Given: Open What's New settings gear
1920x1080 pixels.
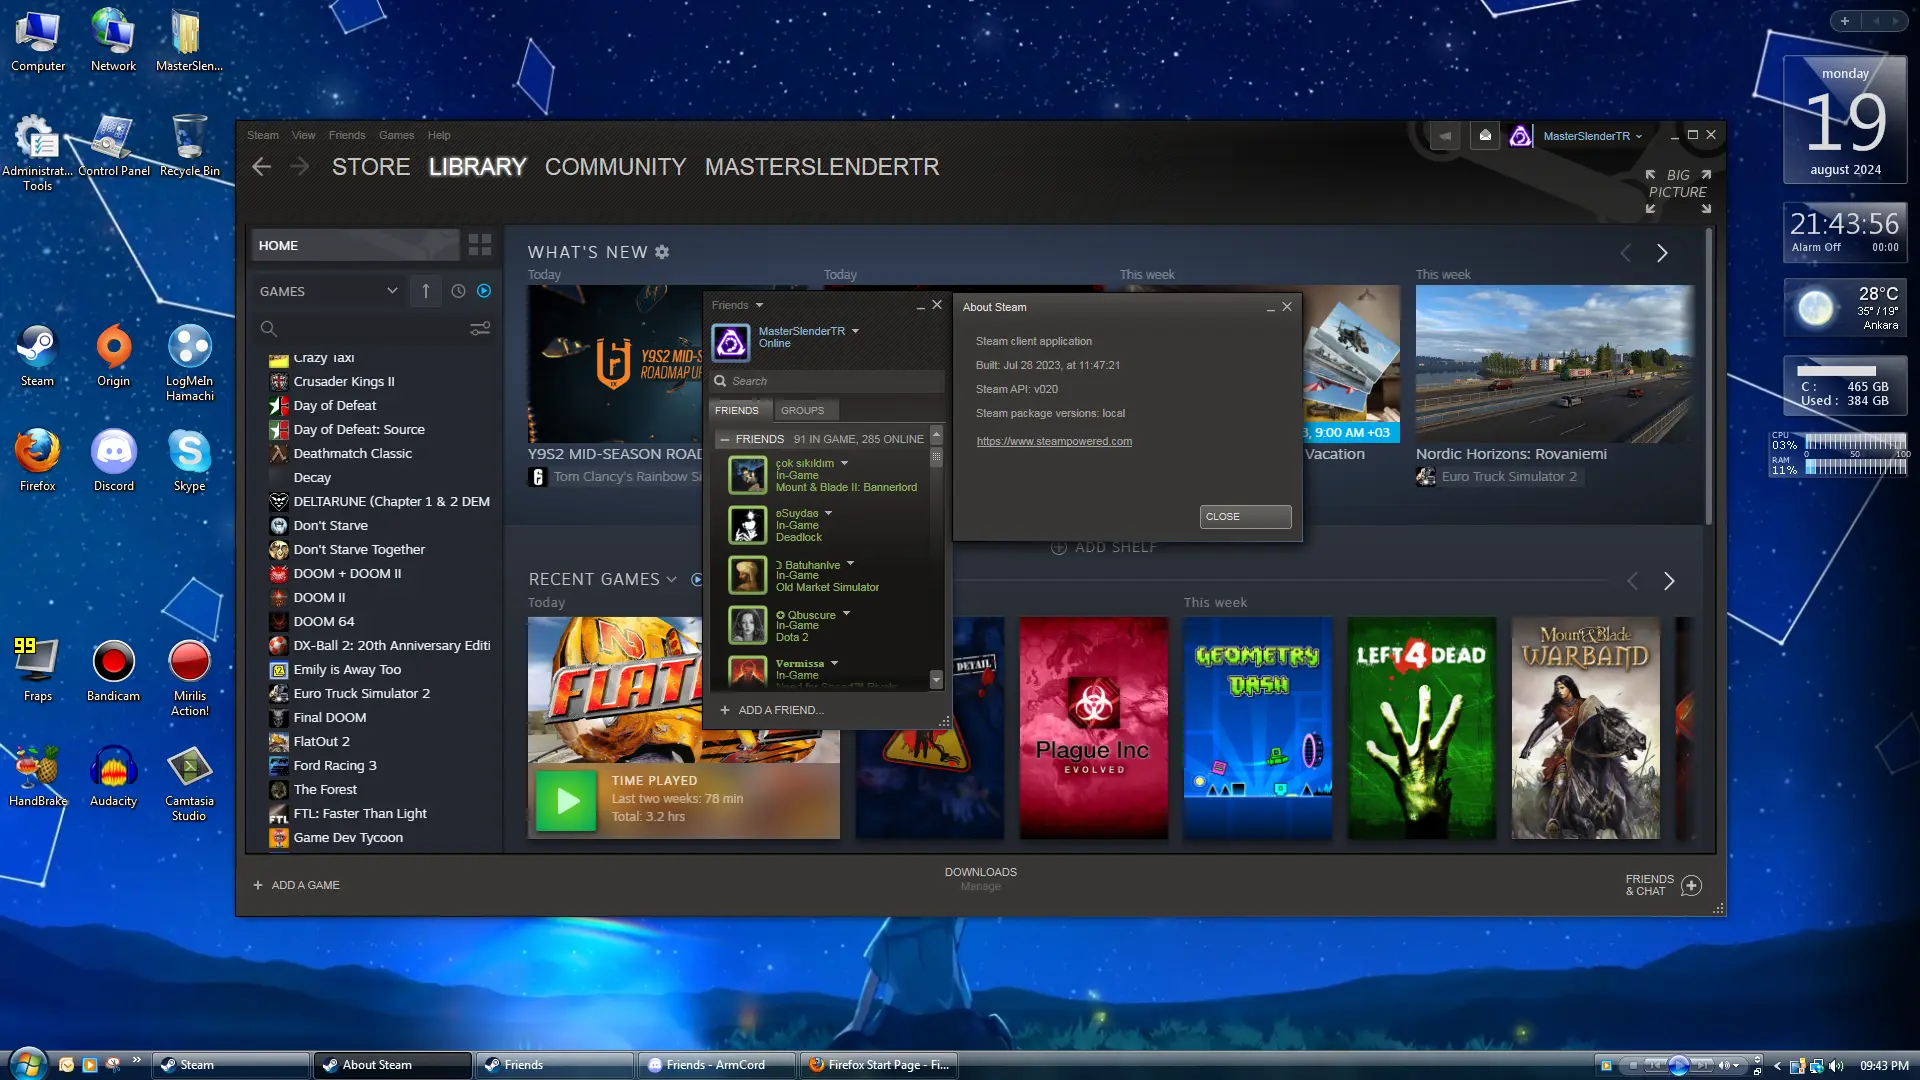Looking at the screenshot, I should [x=662, y=252].
